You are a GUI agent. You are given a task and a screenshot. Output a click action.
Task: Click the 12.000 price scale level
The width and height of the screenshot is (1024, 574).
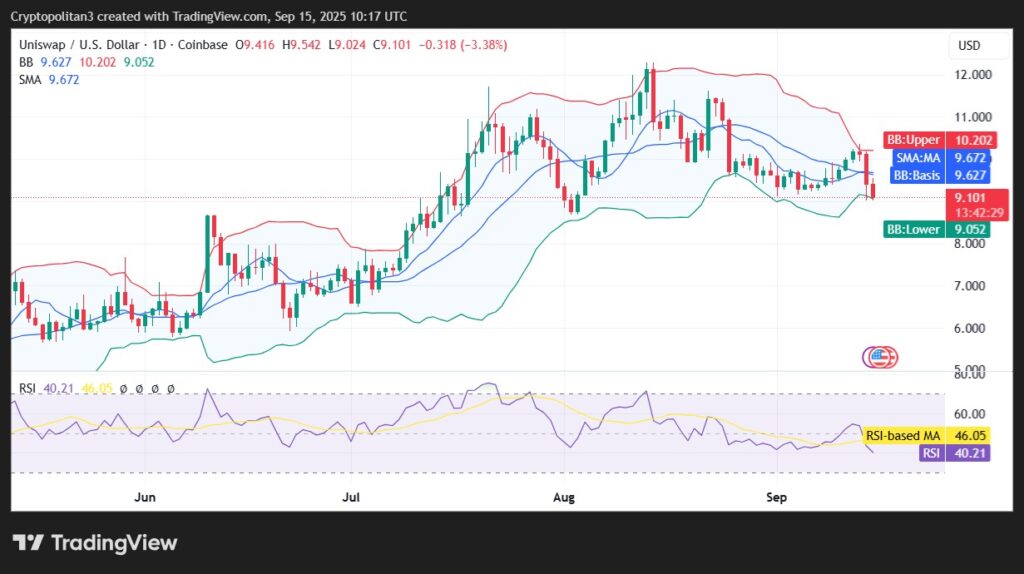(x=974, y=75)
